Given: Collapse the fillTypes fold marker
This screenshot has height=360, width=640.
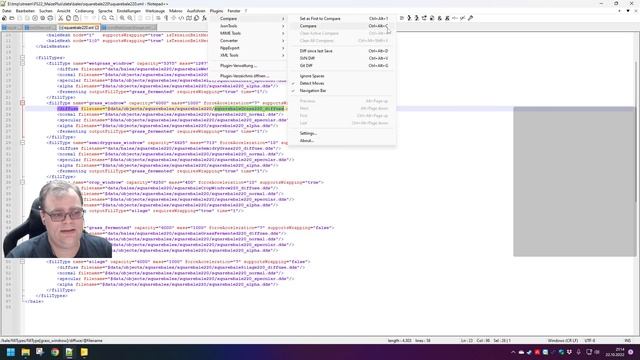Looking at the screenshot, I should click(x=22, y=58).
